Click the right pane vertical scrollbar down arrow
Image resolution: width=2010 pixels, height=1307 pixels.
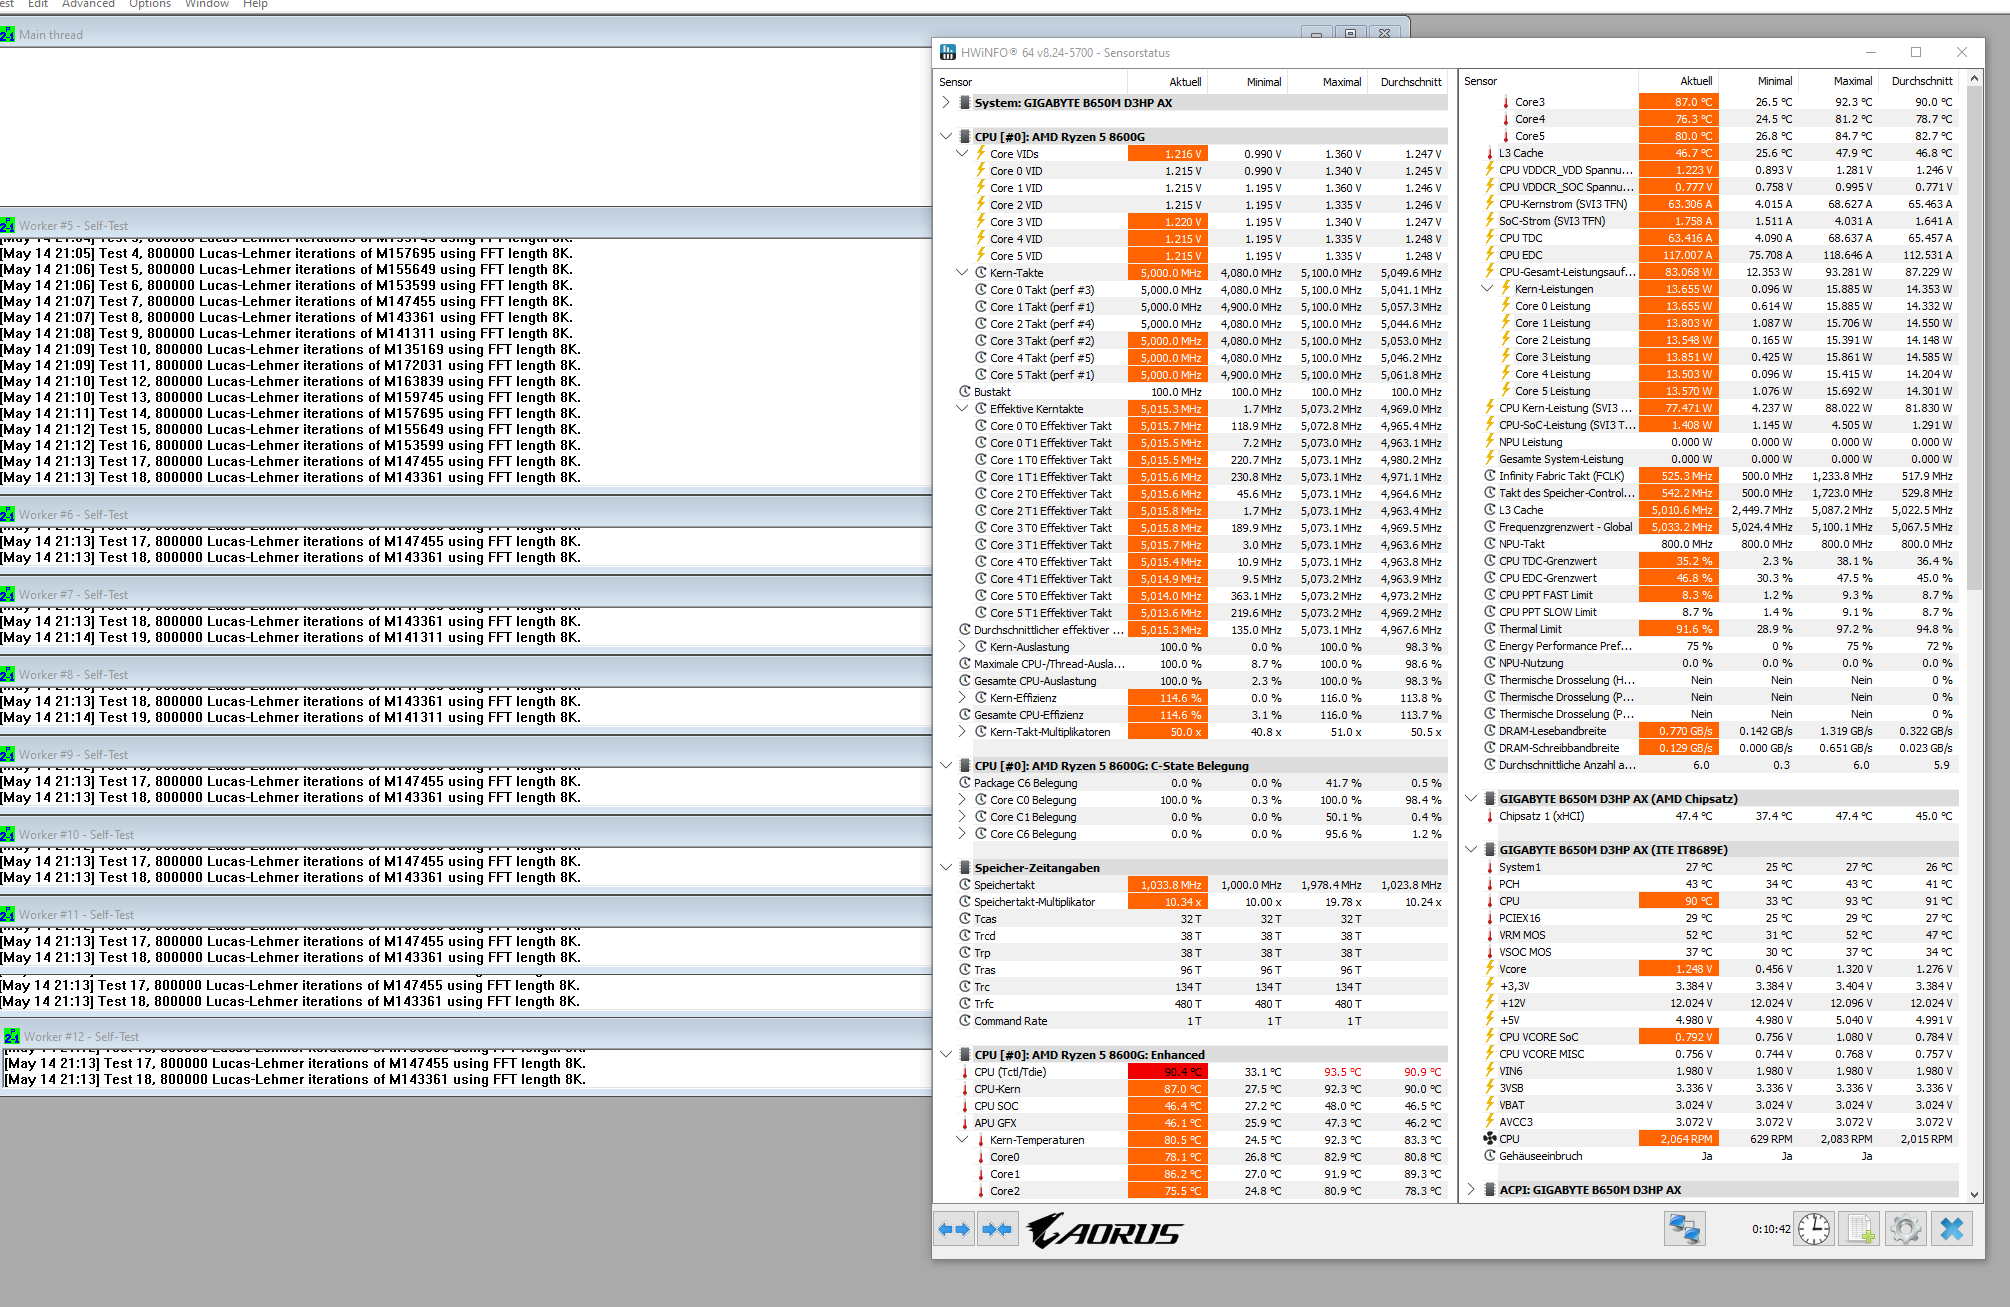click(x=1974, y=1194)
